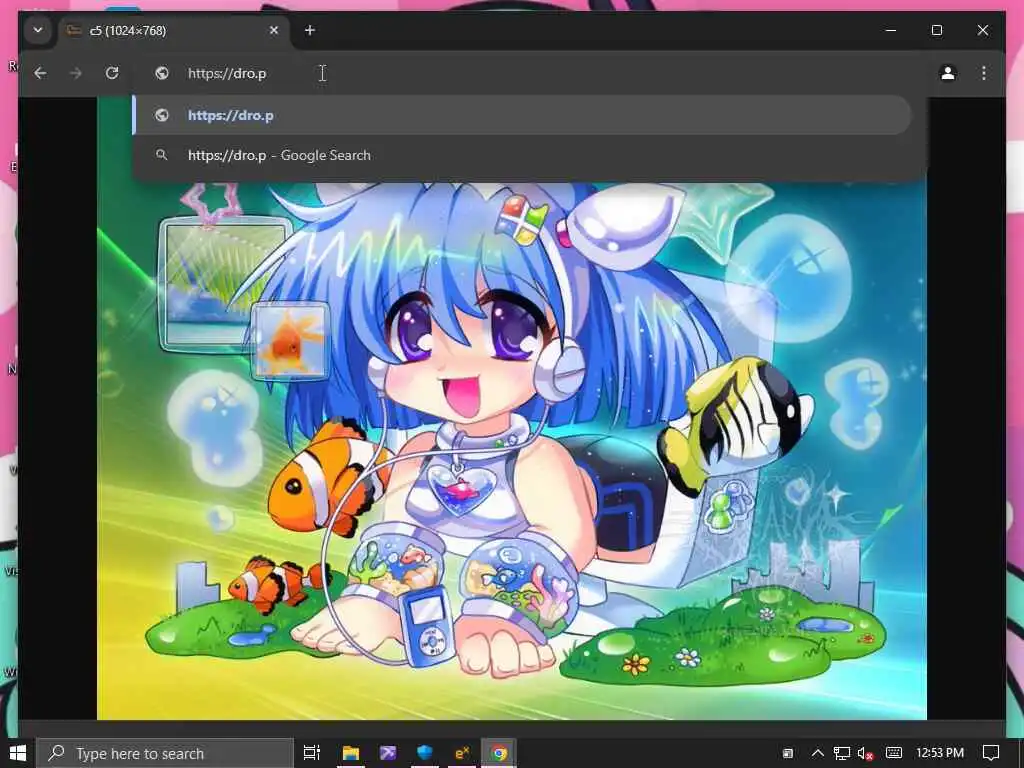Open the touch keyboard tray icon
This screenshot has height=768, width=1024.
(x=893, y=754)
